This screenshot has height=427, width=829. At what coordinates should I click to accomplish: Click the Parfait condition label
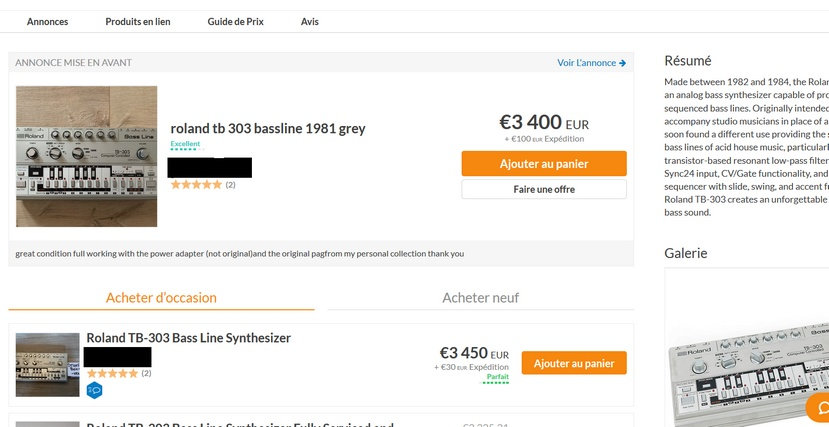[497, 377]
